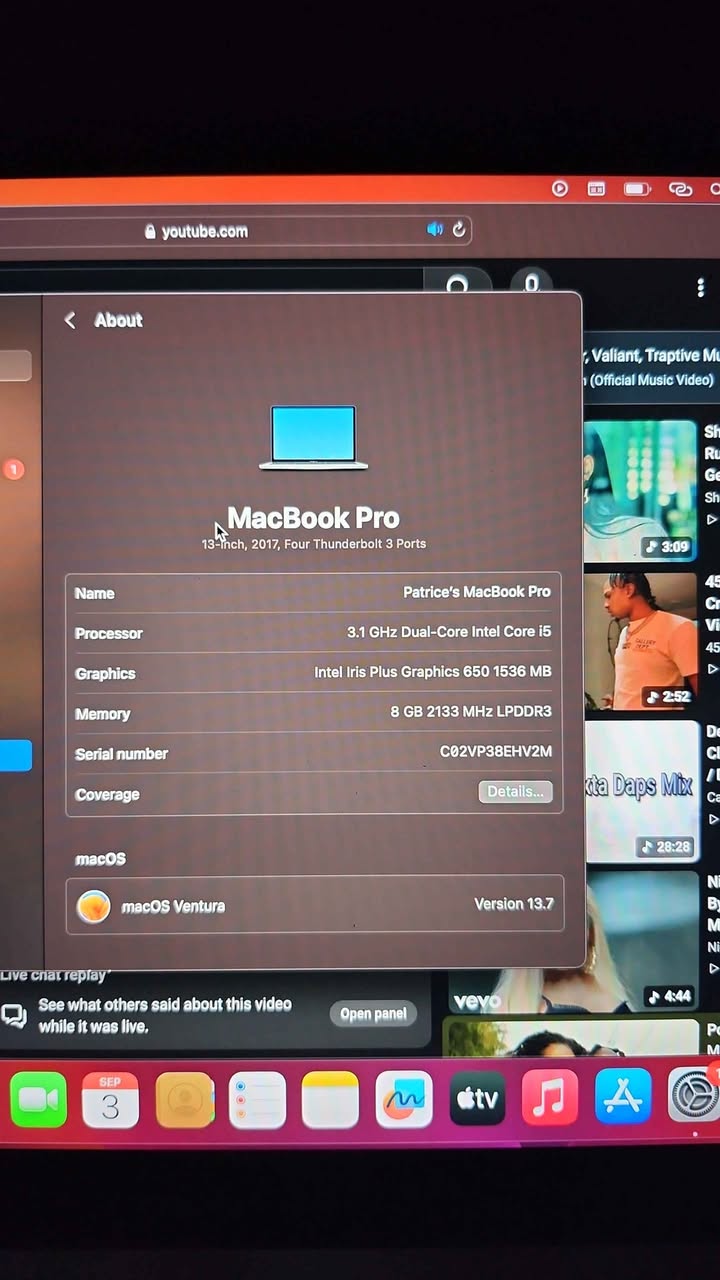
Task: Open Contacts from the Dock
Action: [x=185, y=1100]
